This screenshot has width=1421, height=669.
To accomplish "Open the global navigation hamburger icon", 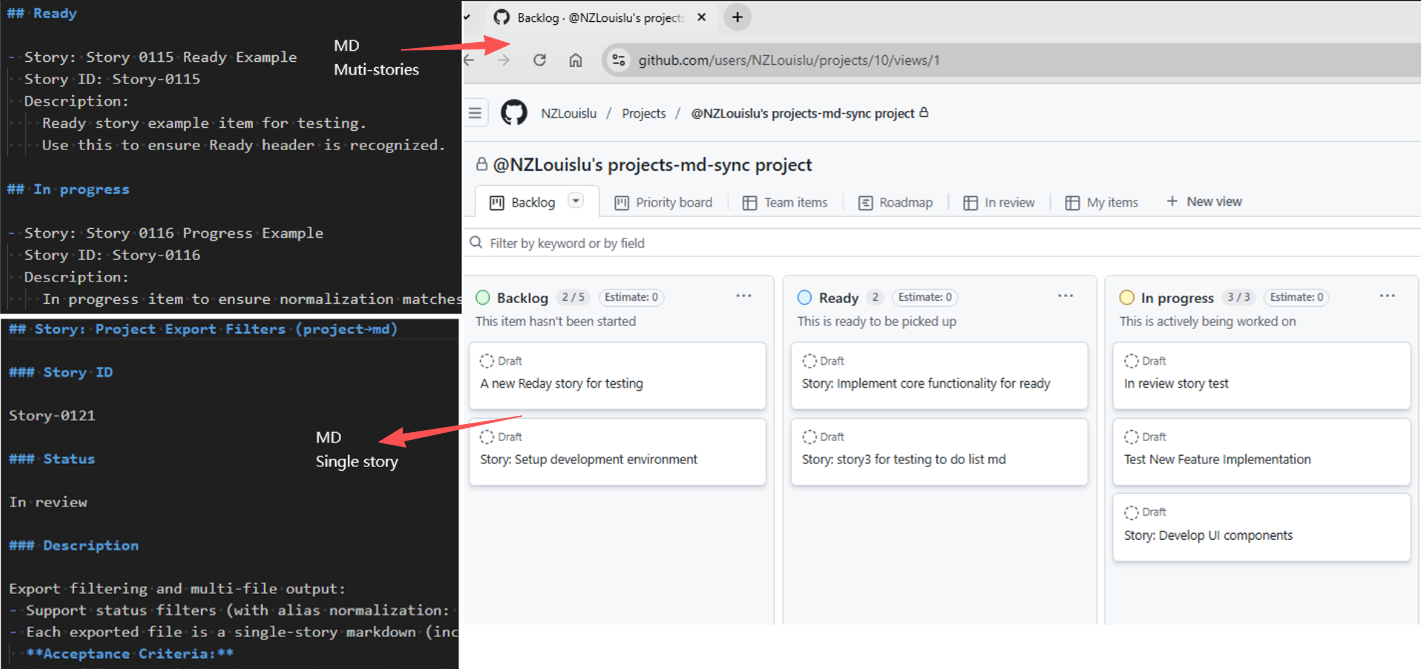I will tap(476, 111).
